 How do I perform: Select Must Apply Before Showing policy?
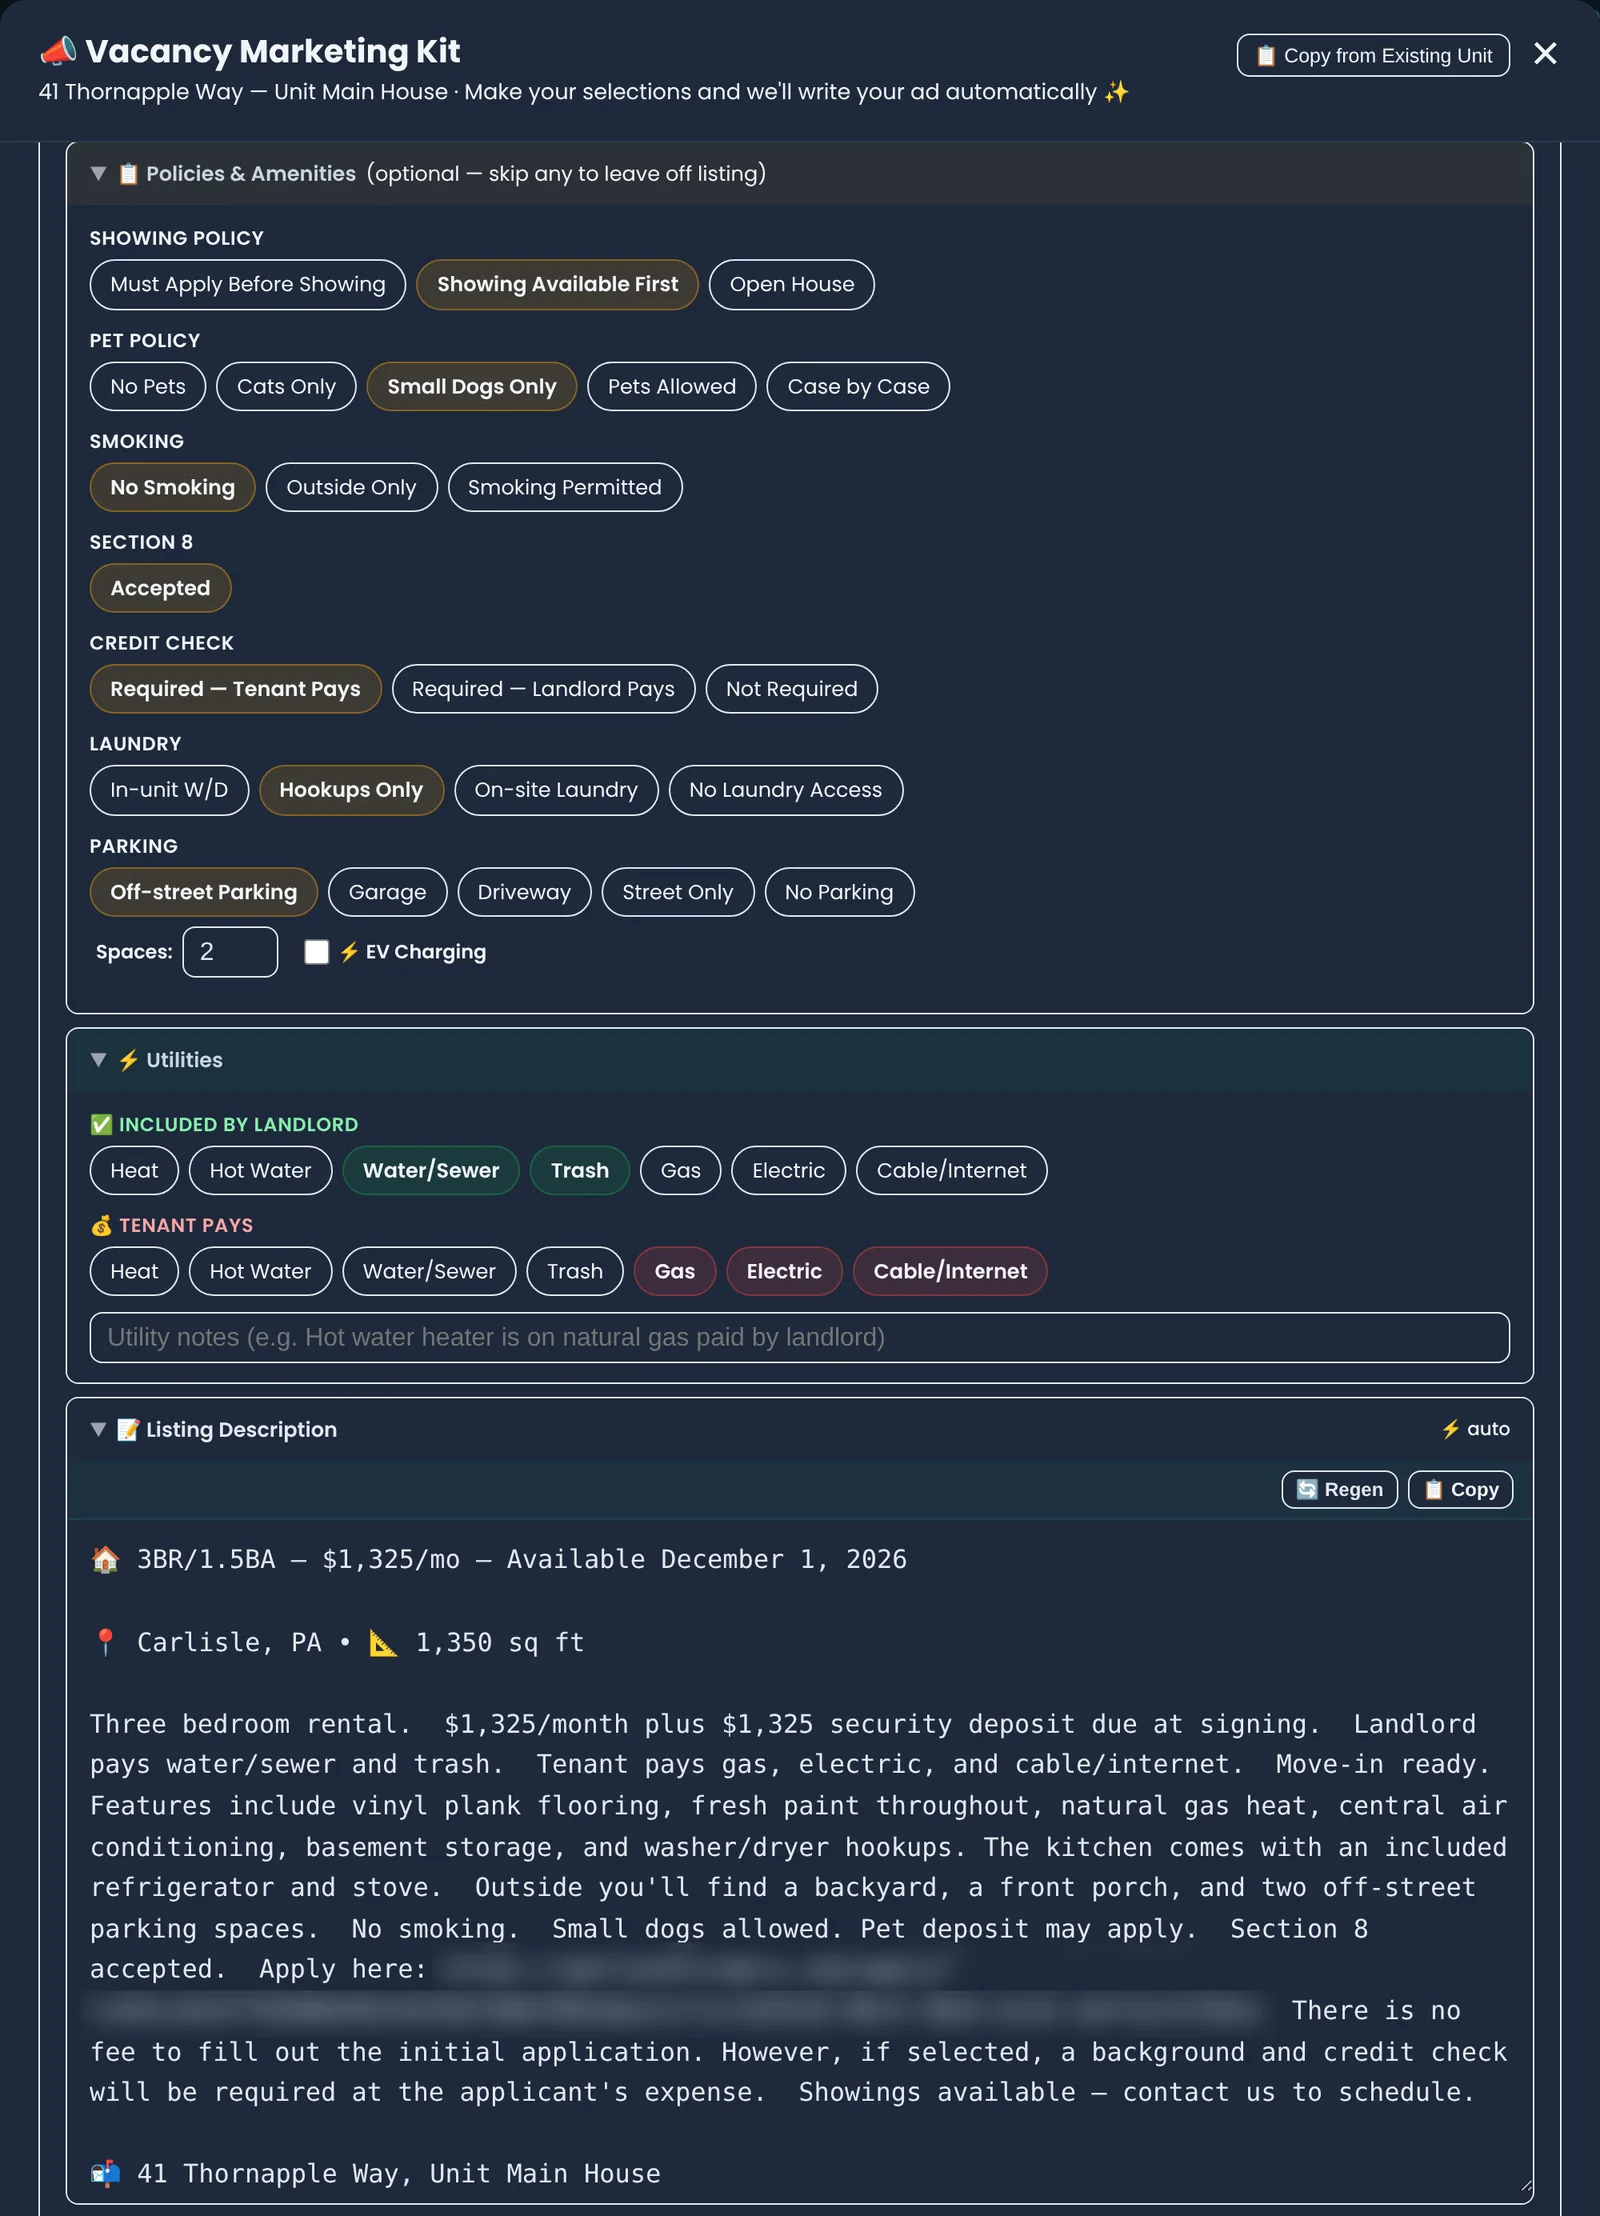point(248,285)
